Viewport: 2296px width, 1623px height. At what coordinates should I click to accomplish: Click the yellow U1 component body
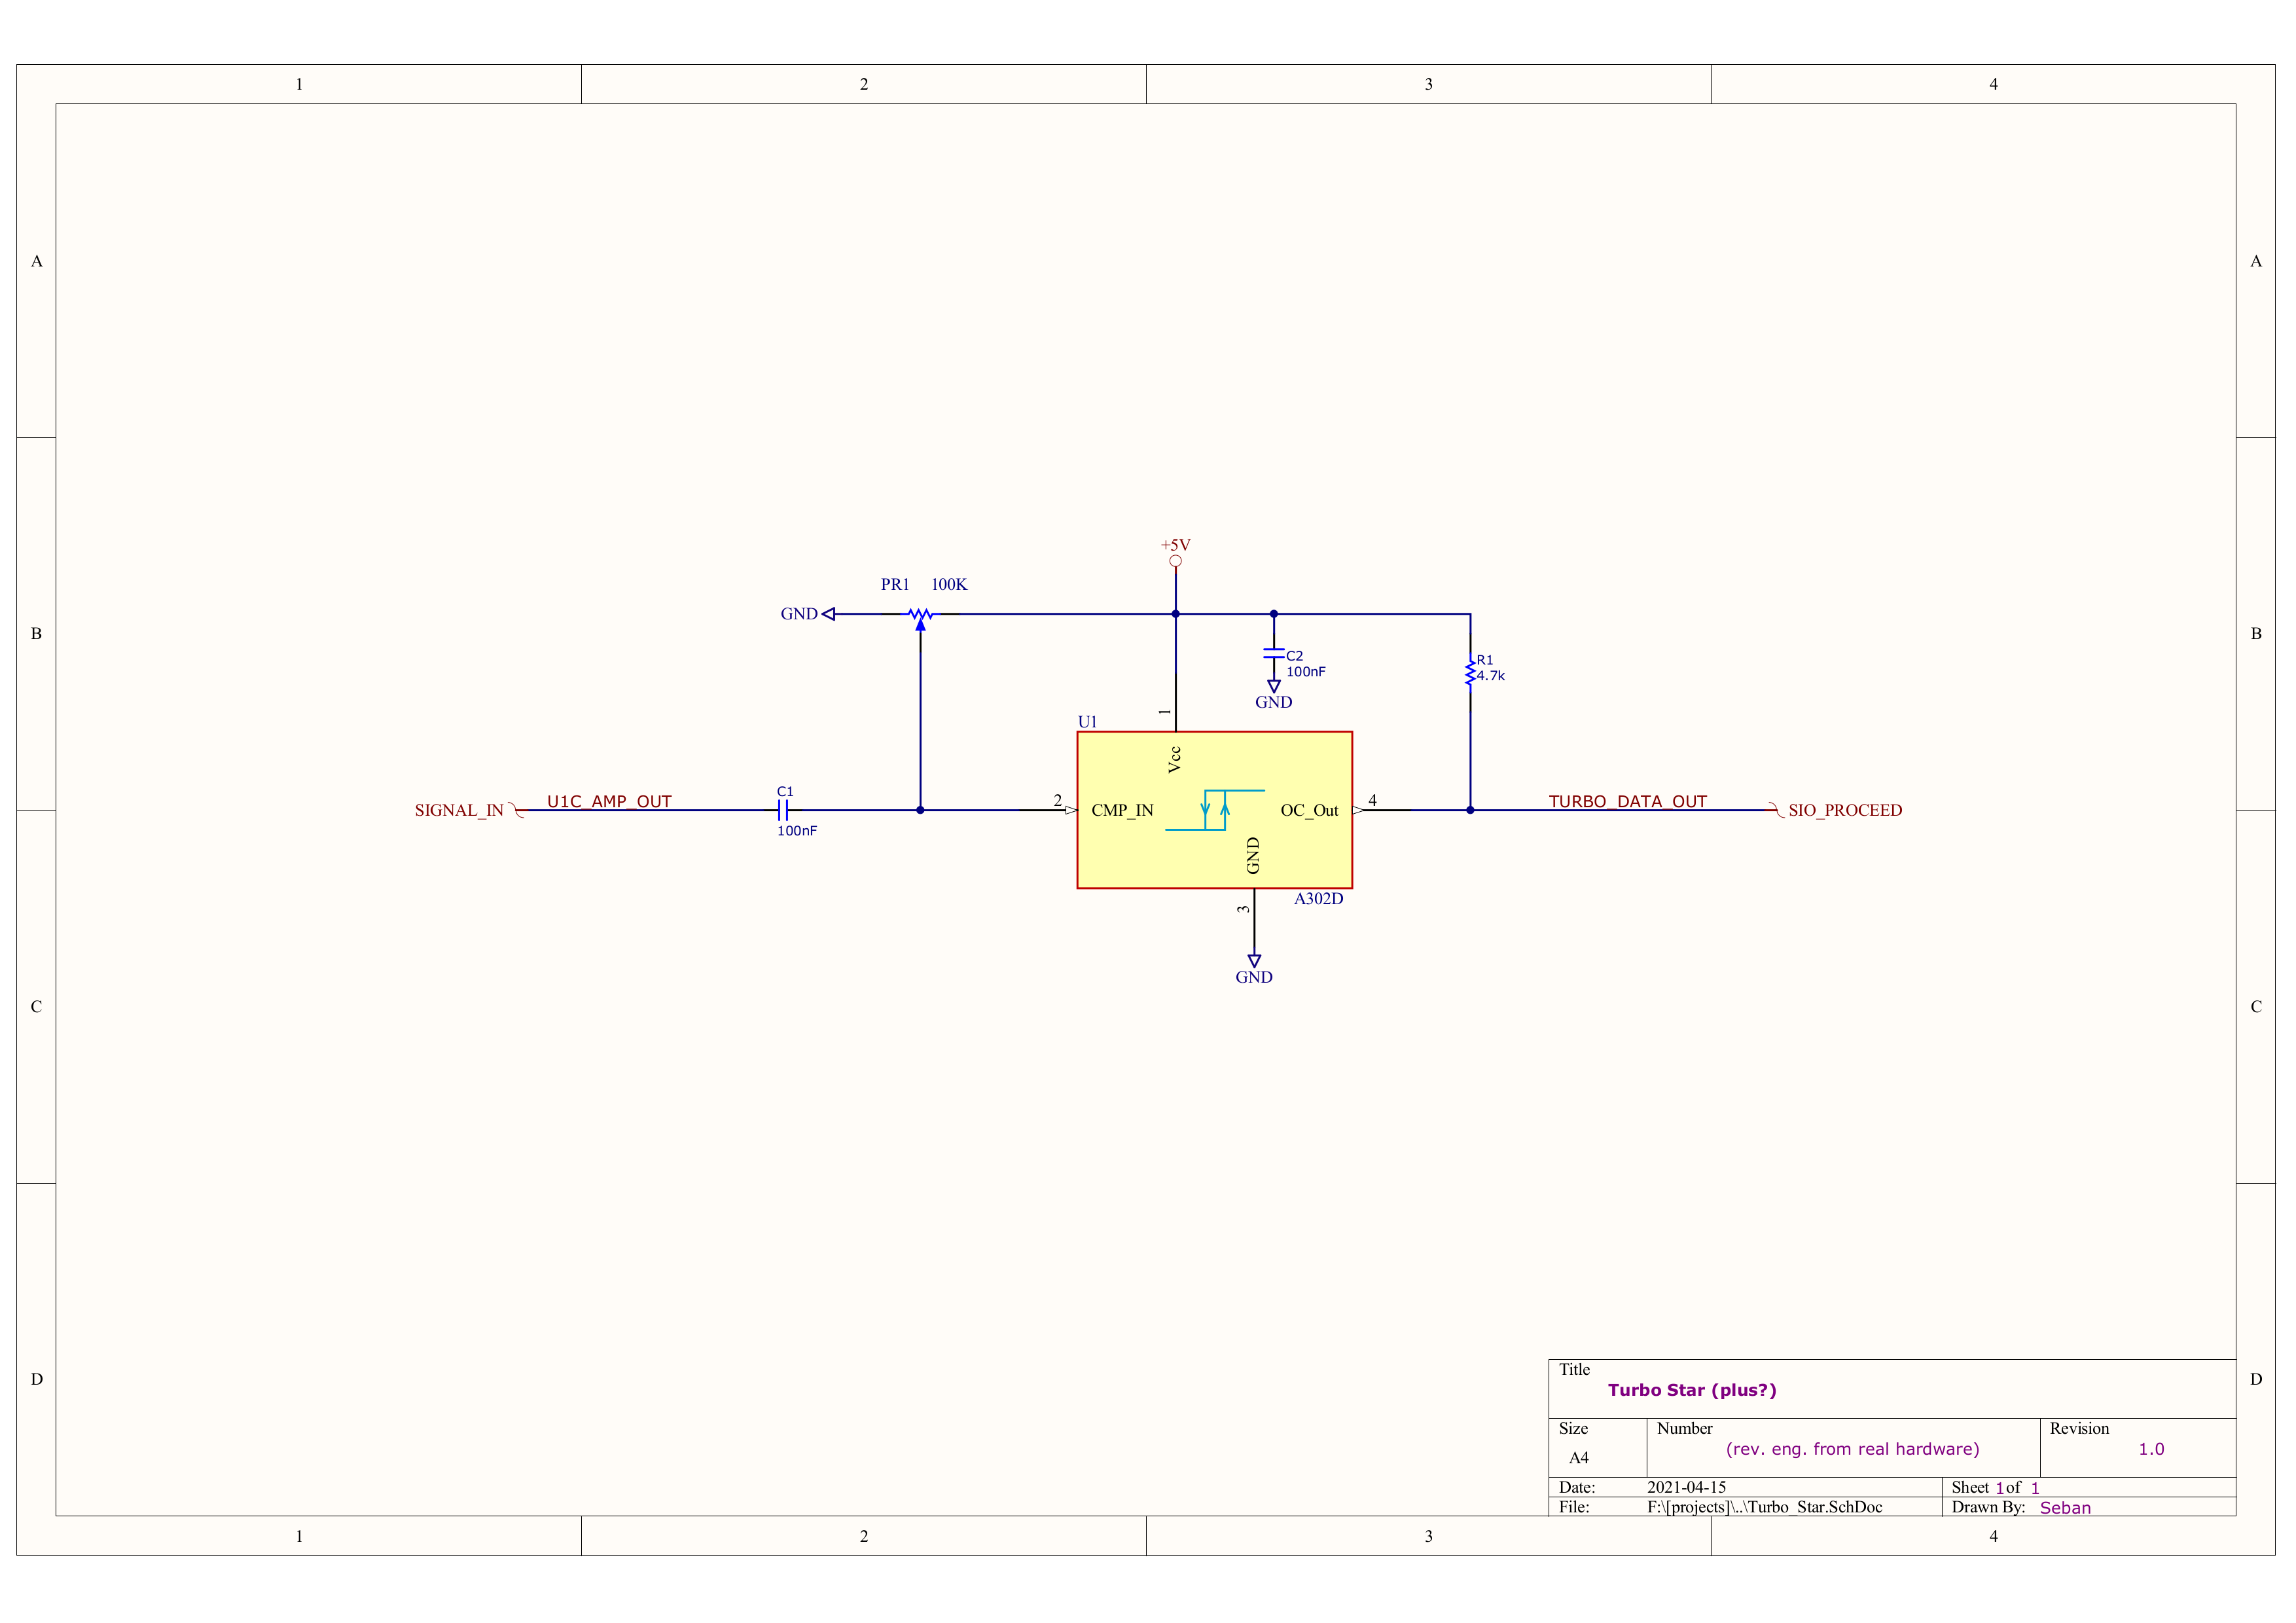1214,810
